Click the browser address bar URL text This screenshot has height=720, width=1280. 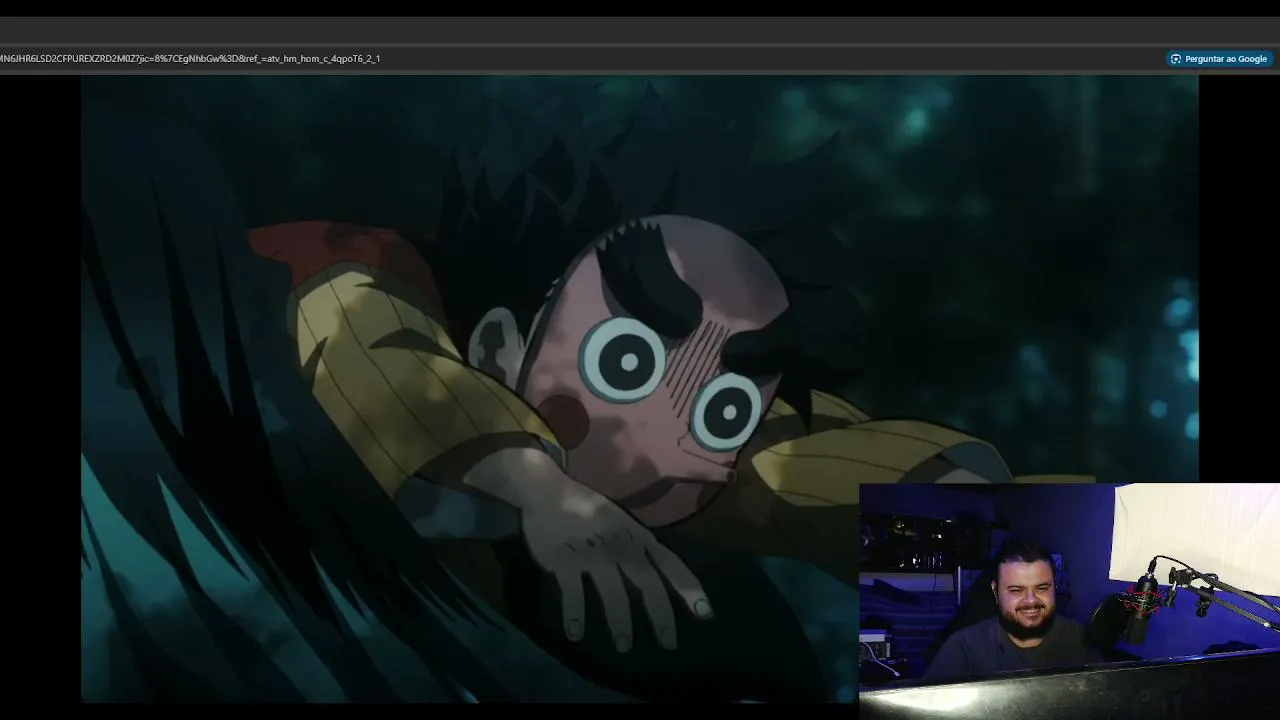[190, 59]
